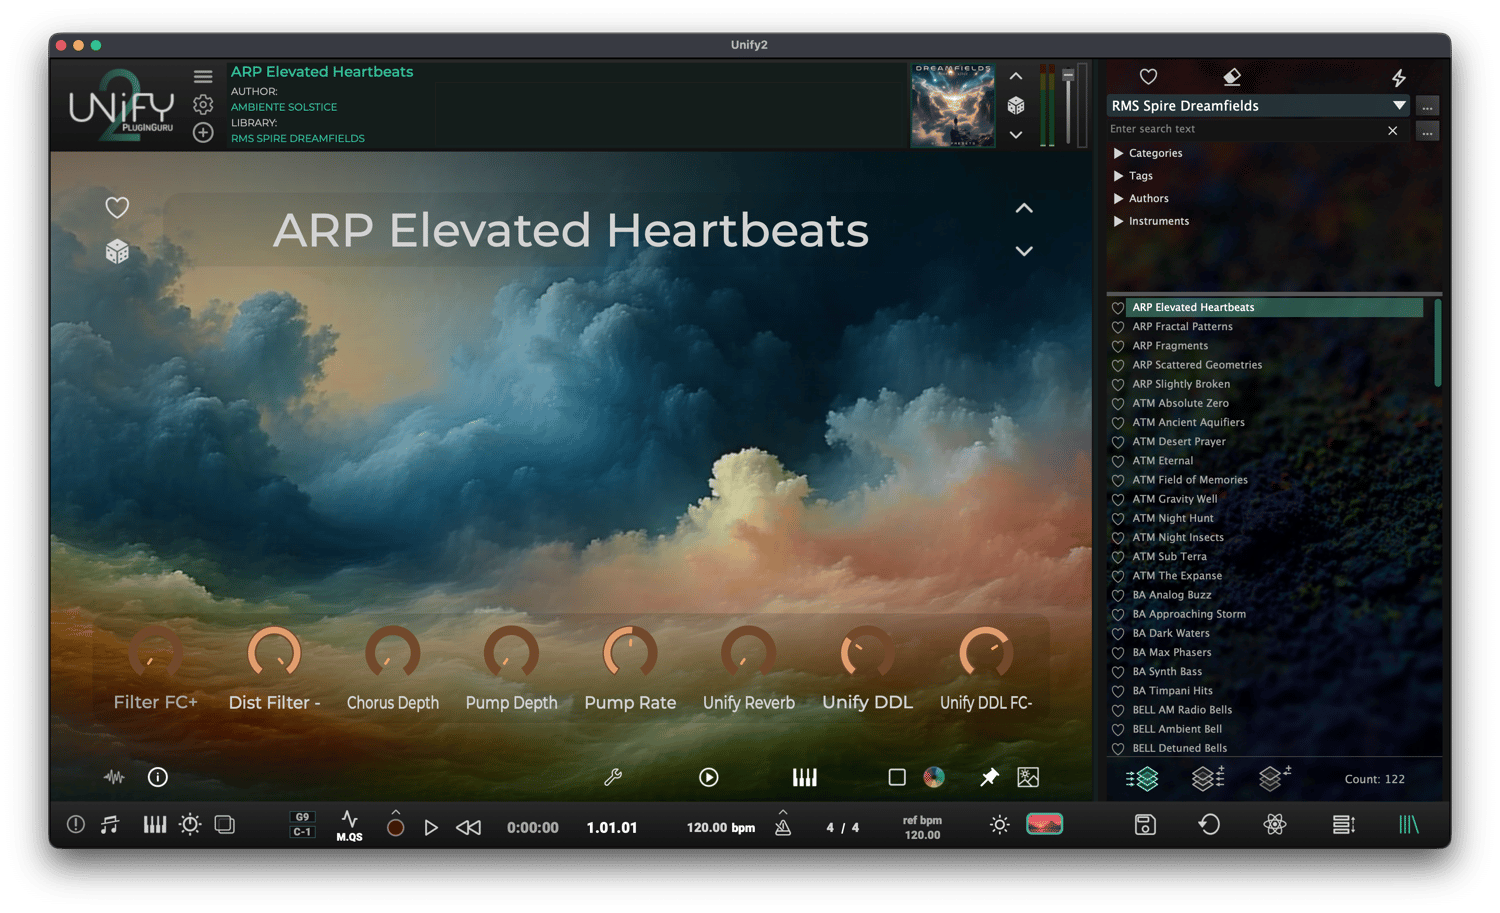
Task: Click the eraser icon above the library dropdown
Action: [1232, 77]
